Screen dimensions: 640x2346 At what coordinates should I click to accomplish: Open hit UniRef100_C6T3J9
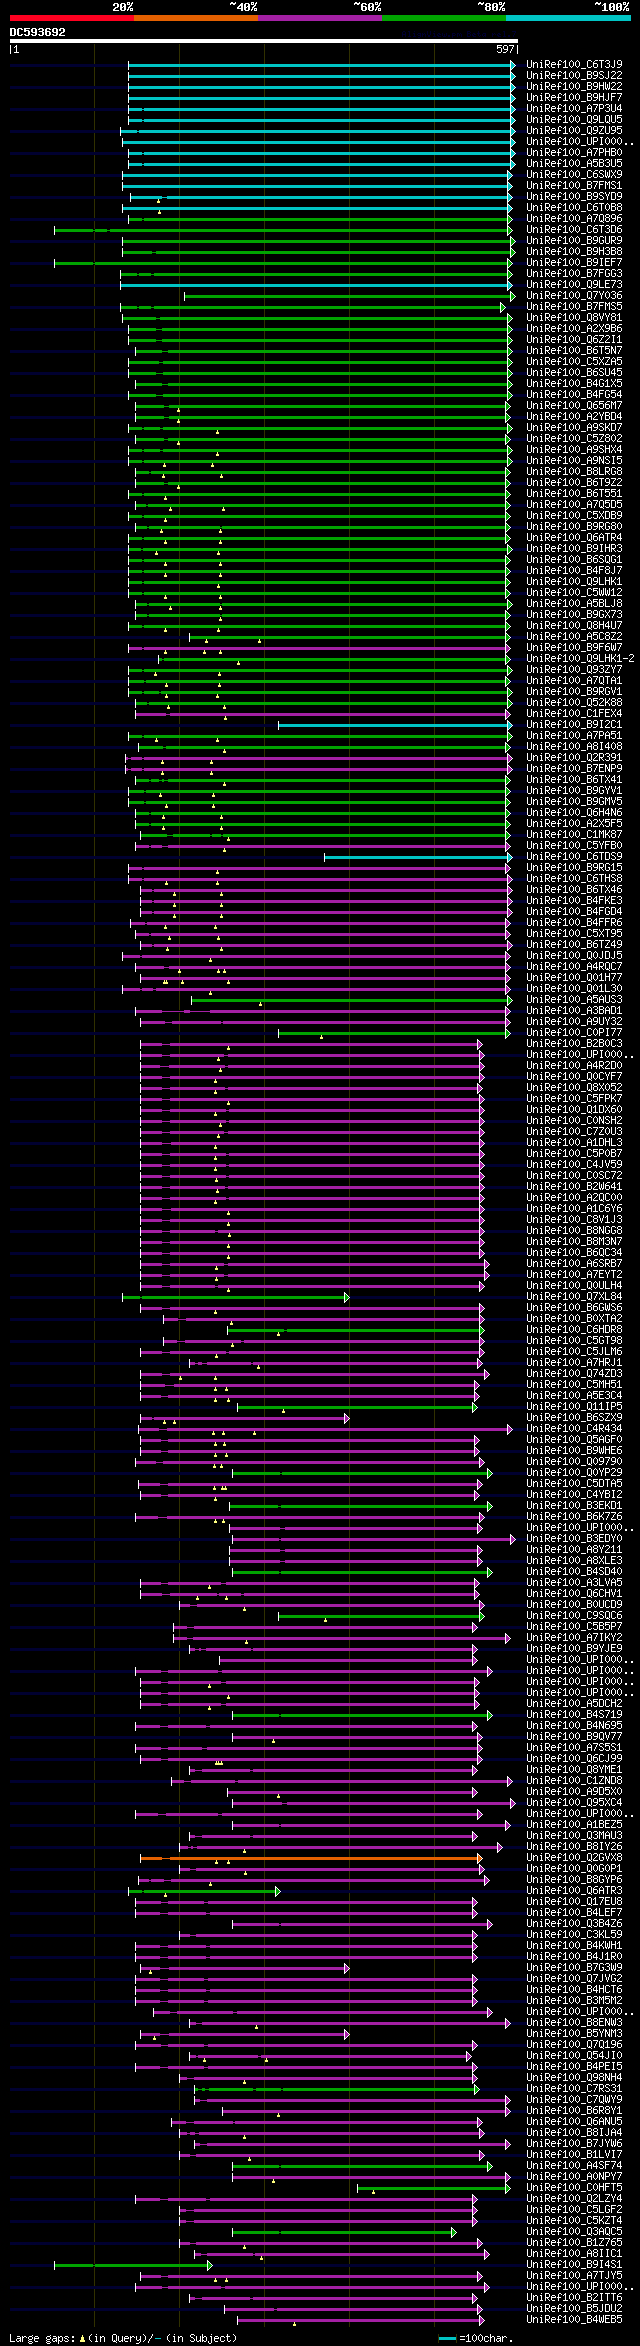click(x=574, y=64)
